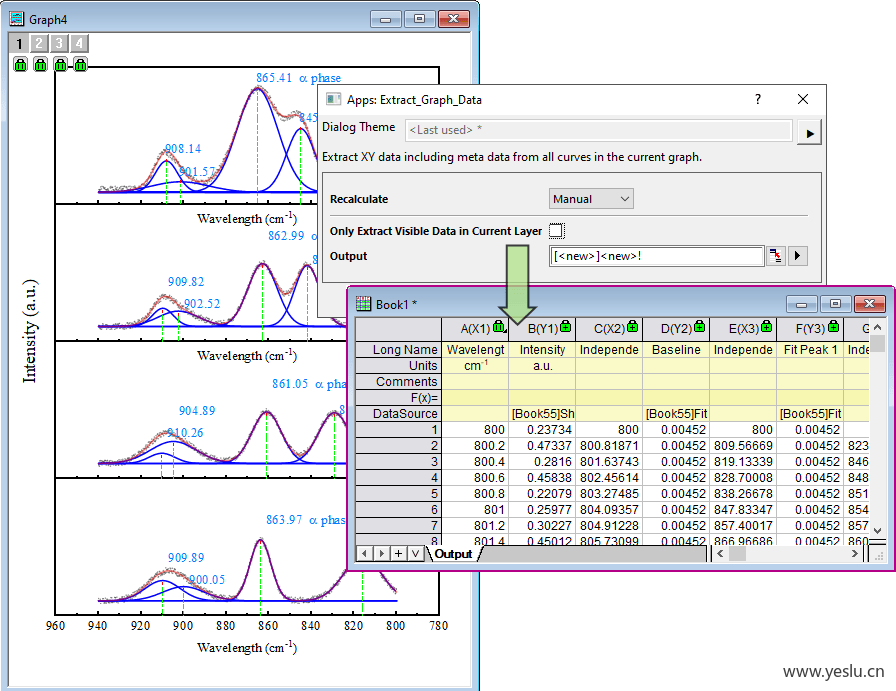This screenshot has height=691, width=896.
Task: Click the lock icon on column F(Y3)
Action: pos(834,326)
